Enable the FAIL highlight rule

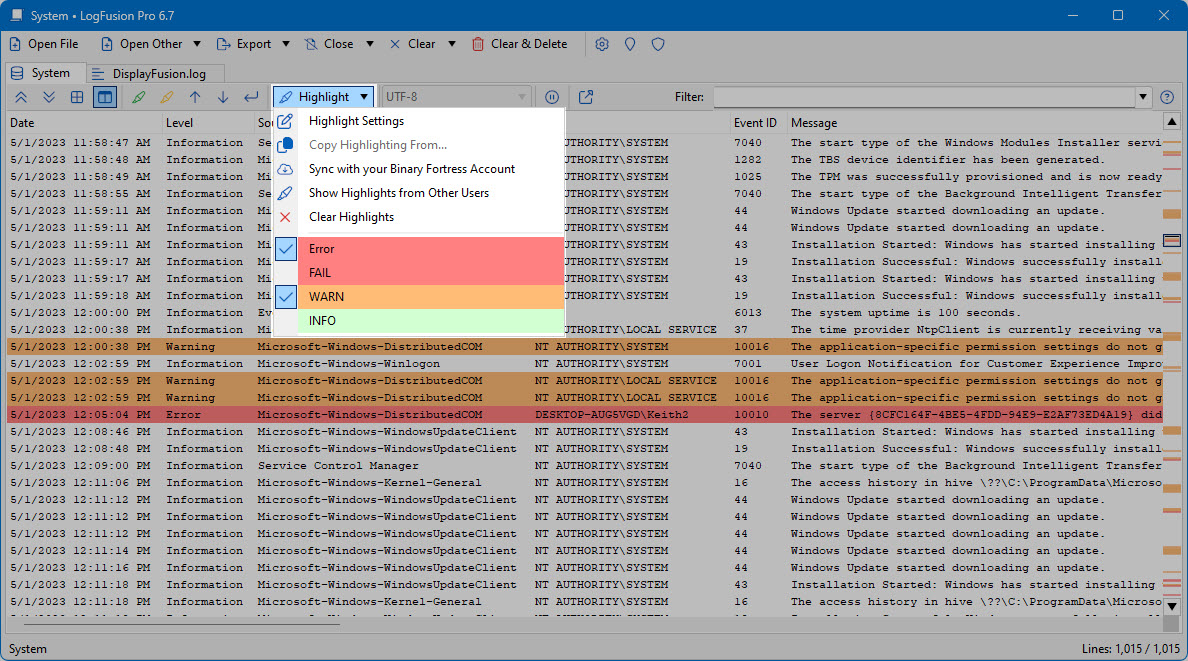(x=286, y=273)
